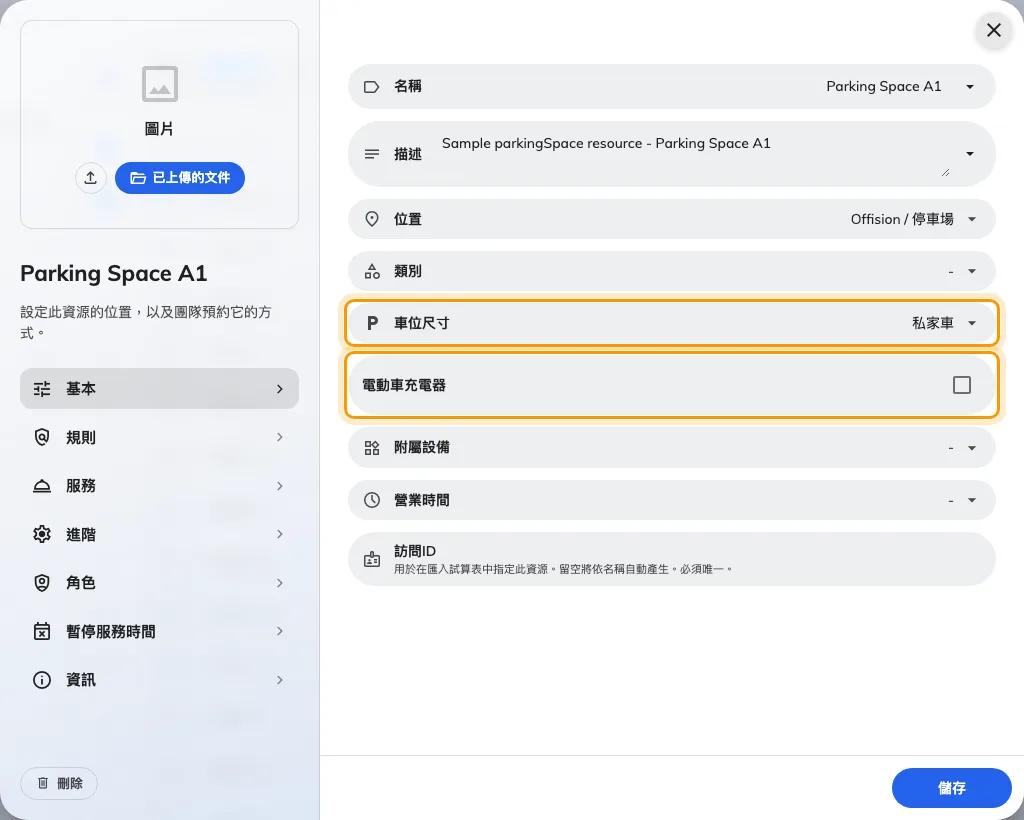Viewport: 1024px width, 820px height.
Task: Click the calendar icon beside 暫停服務時間
Action: pyautogui.click(x=42, y=631)
